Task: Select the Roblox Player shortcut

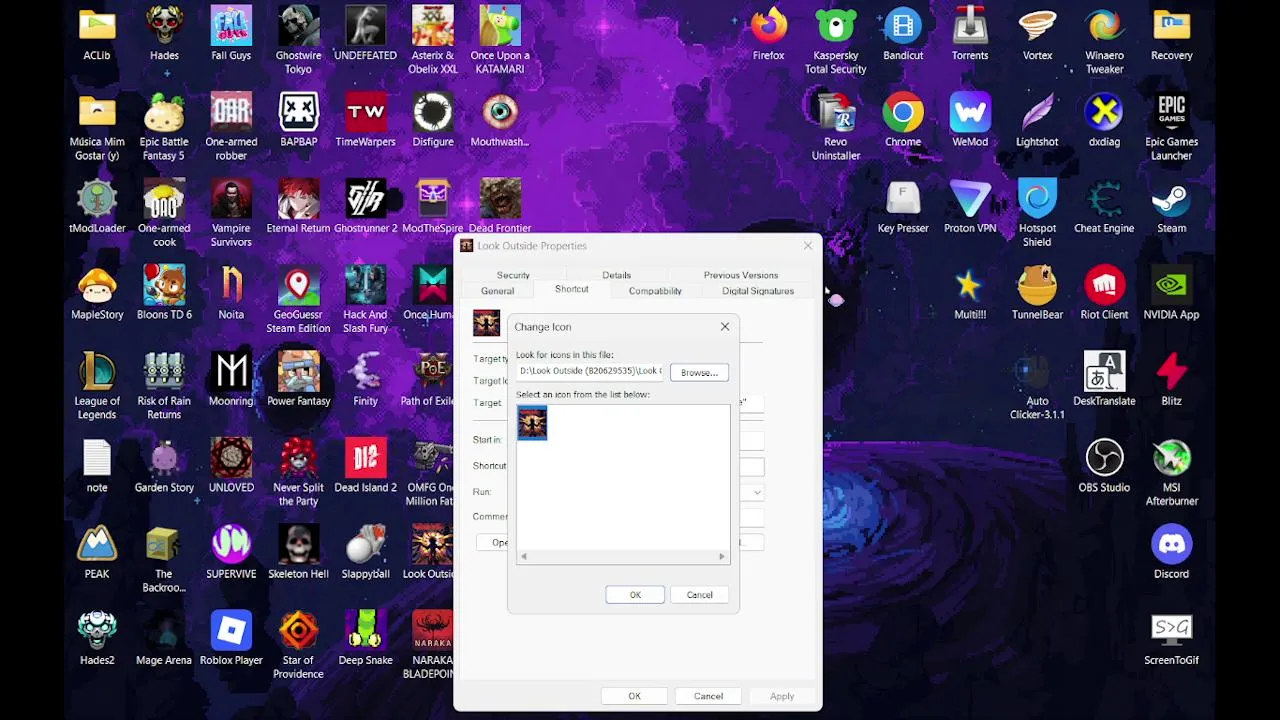Action: tap(231, 639)
